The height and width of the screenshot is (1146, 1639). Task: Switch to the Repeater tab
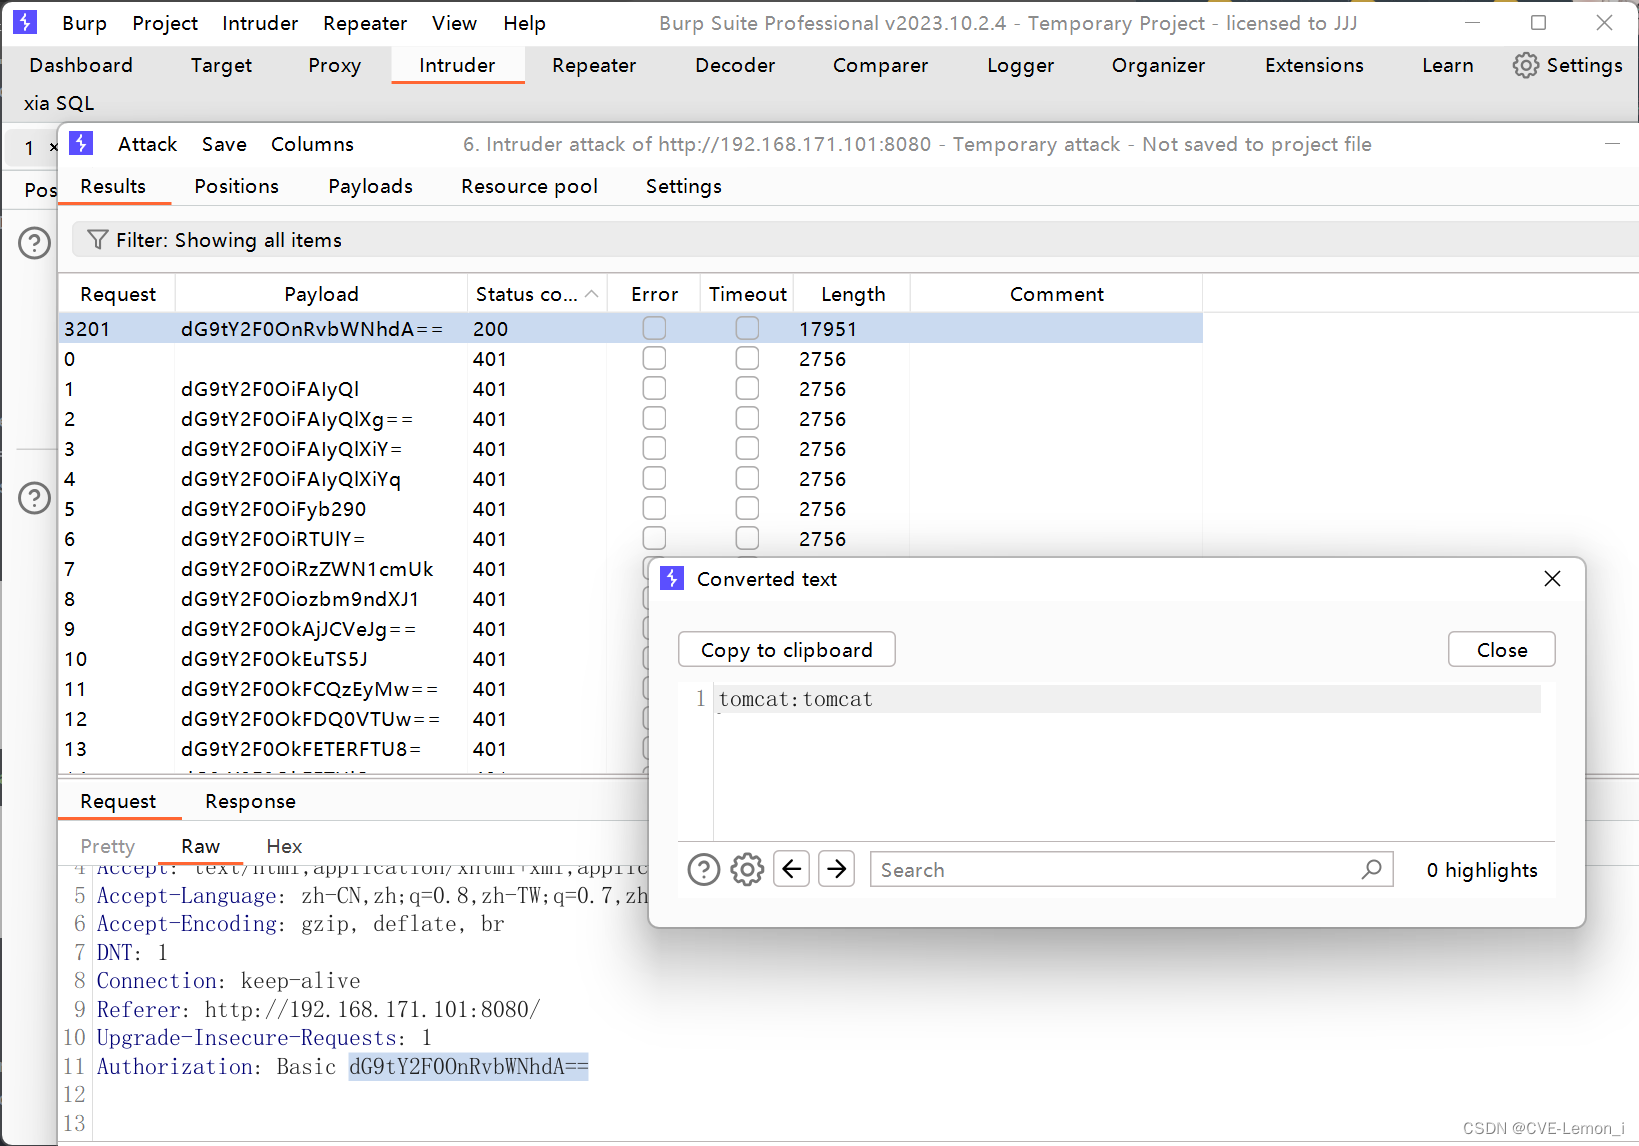coord(594,65)
